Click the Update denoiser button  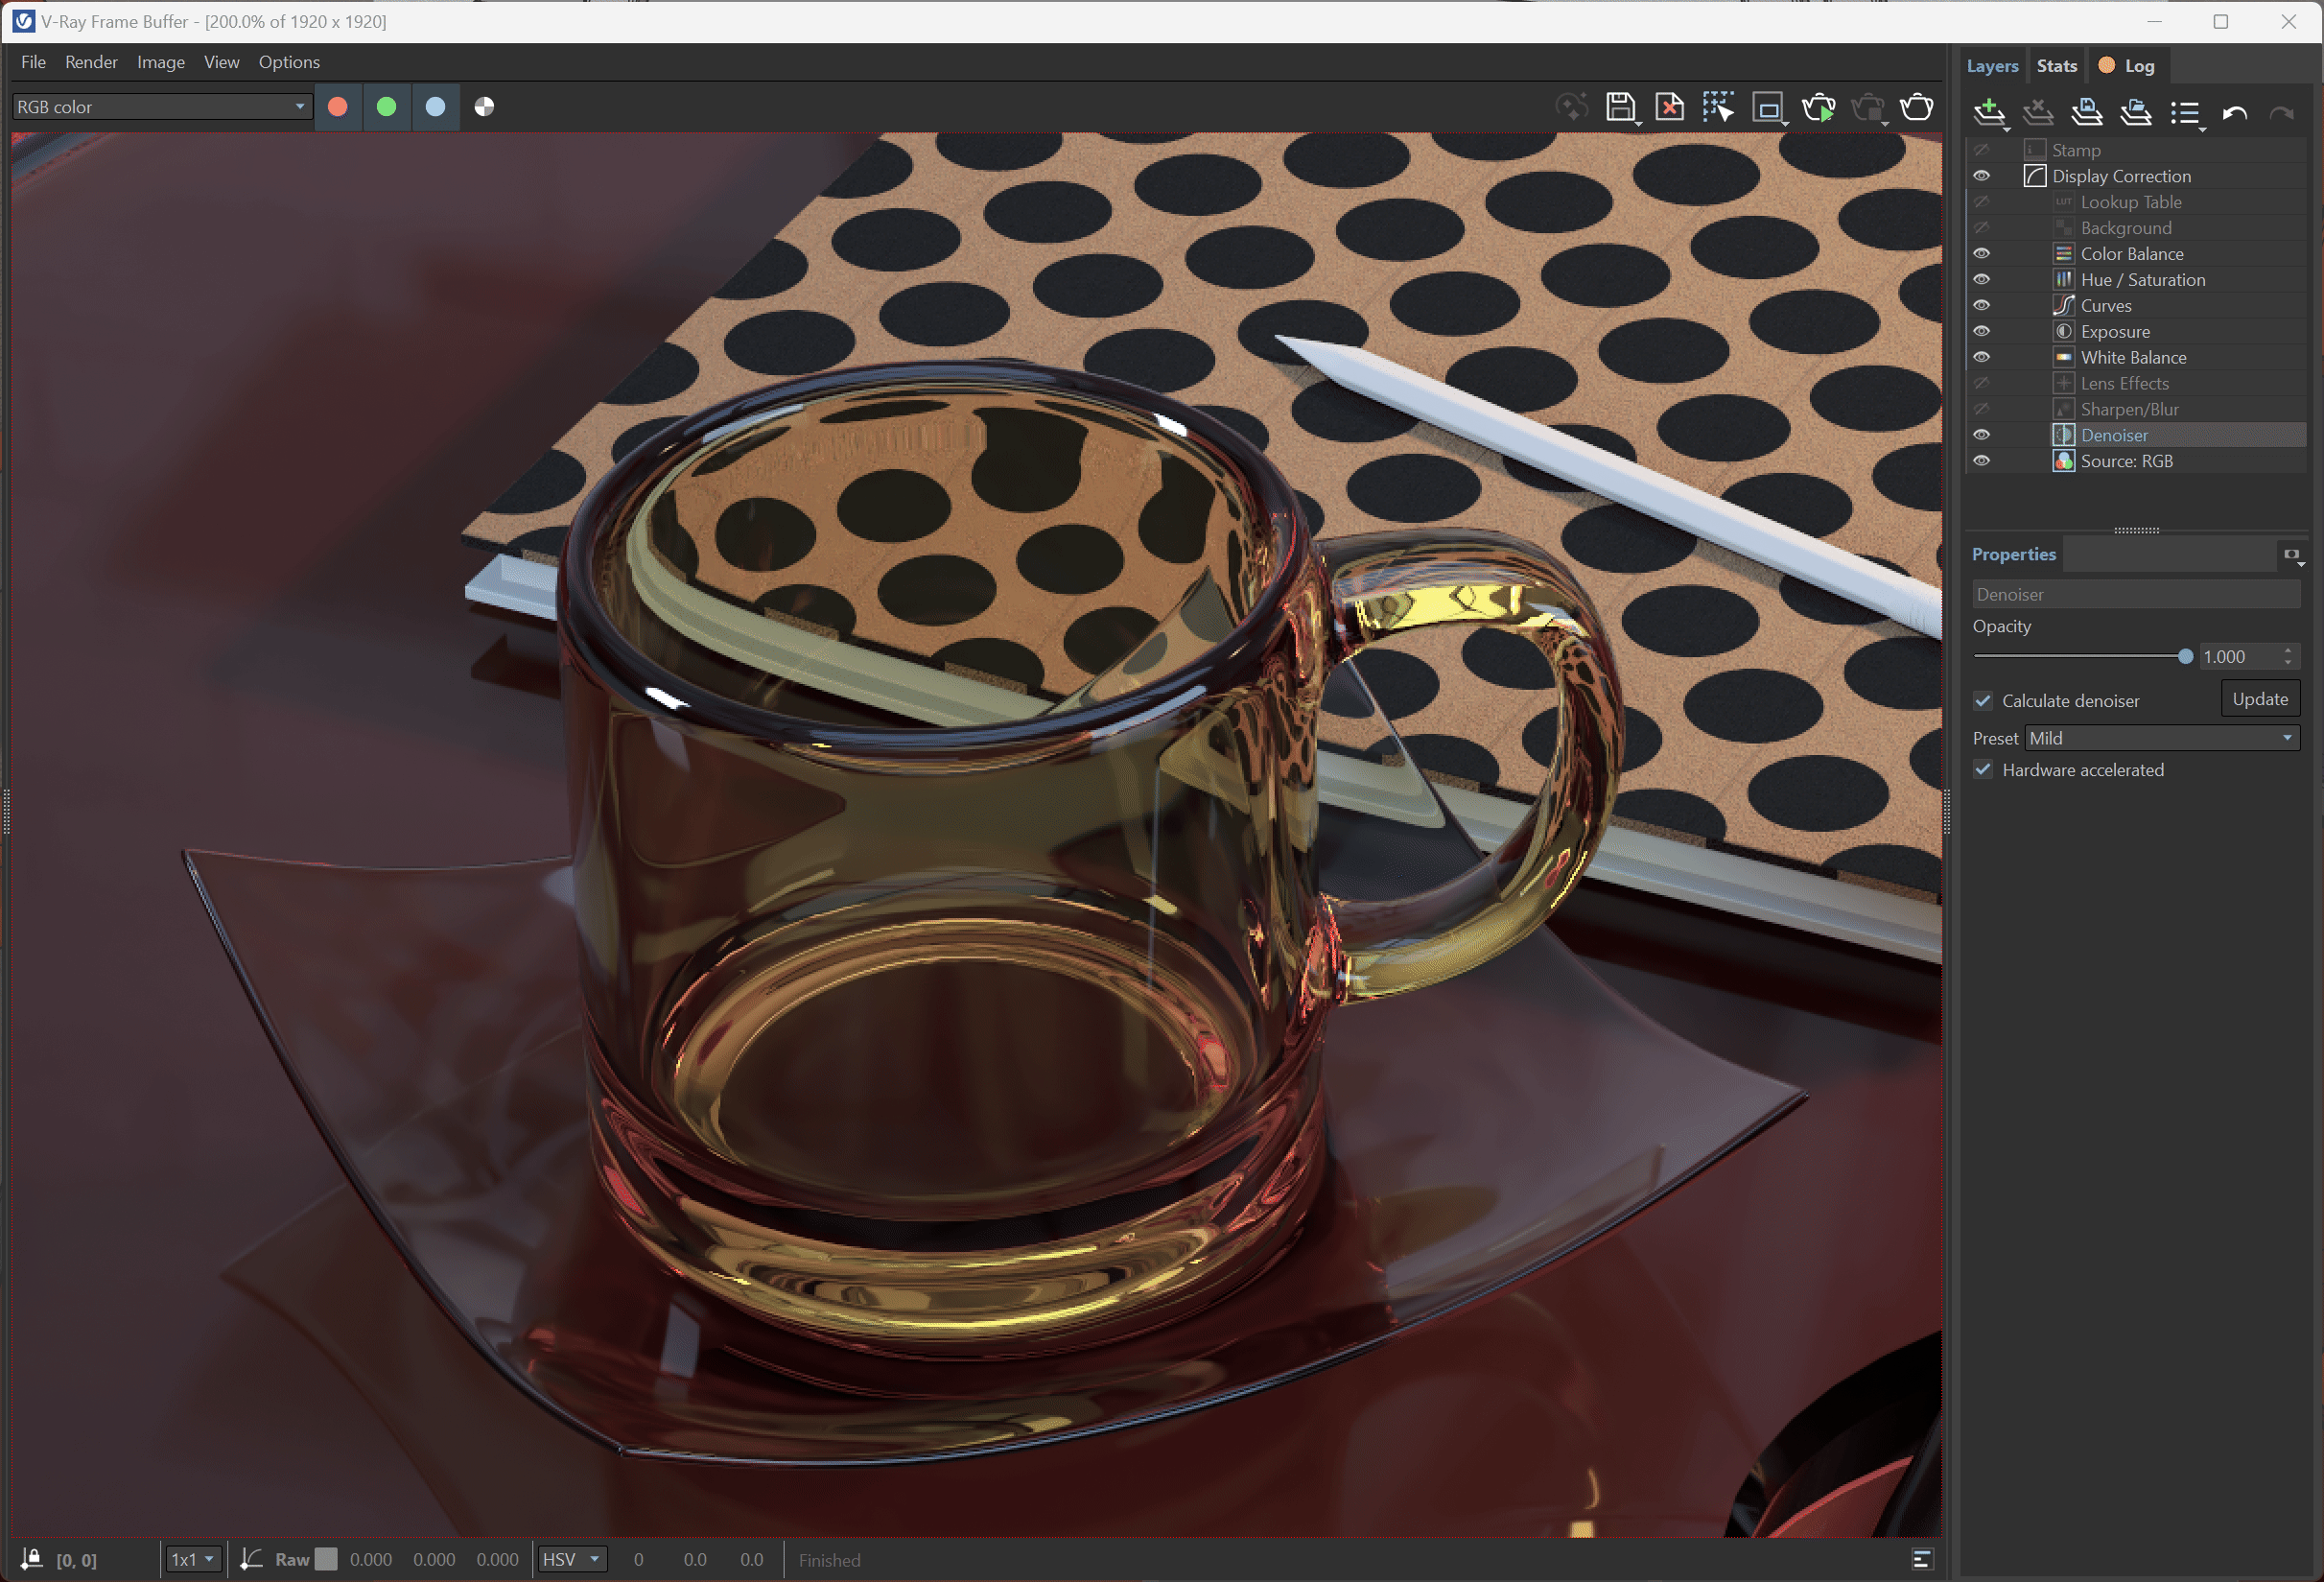coord(2259,699)
